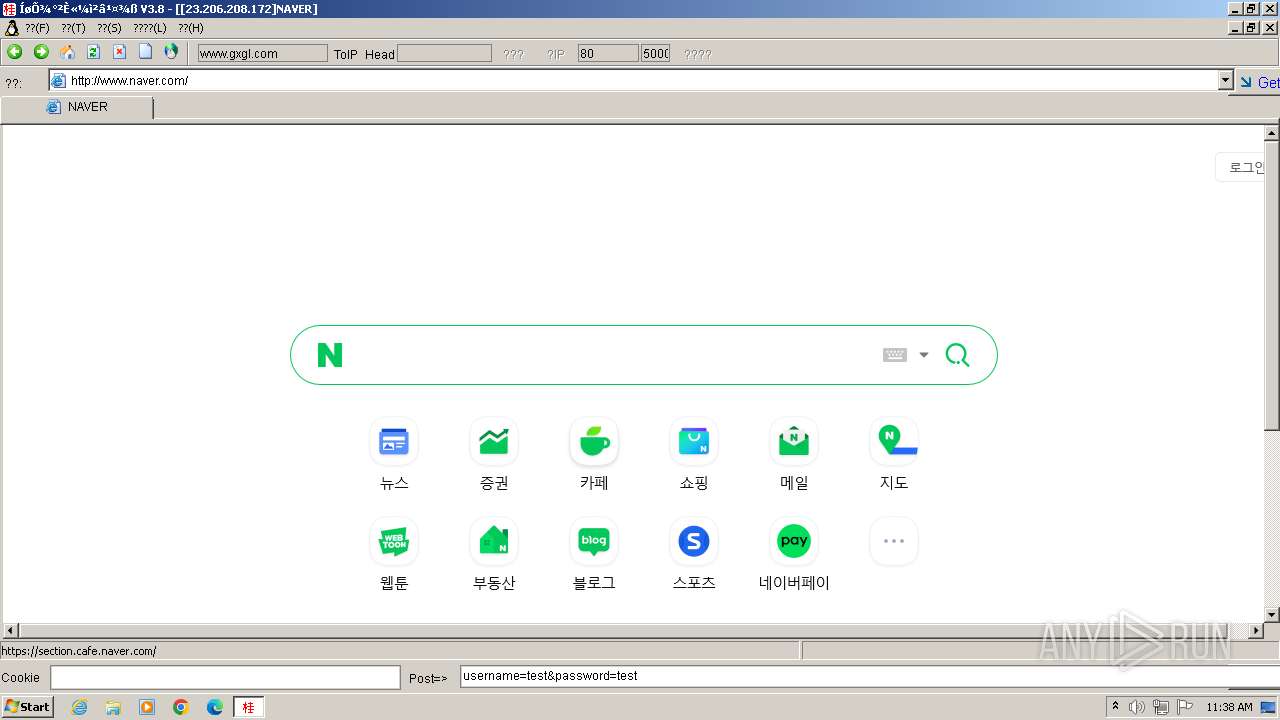Screen dimensions: 1280x720
Task: Click the magnifier search icon in Naver search
Action: (957, 355)
